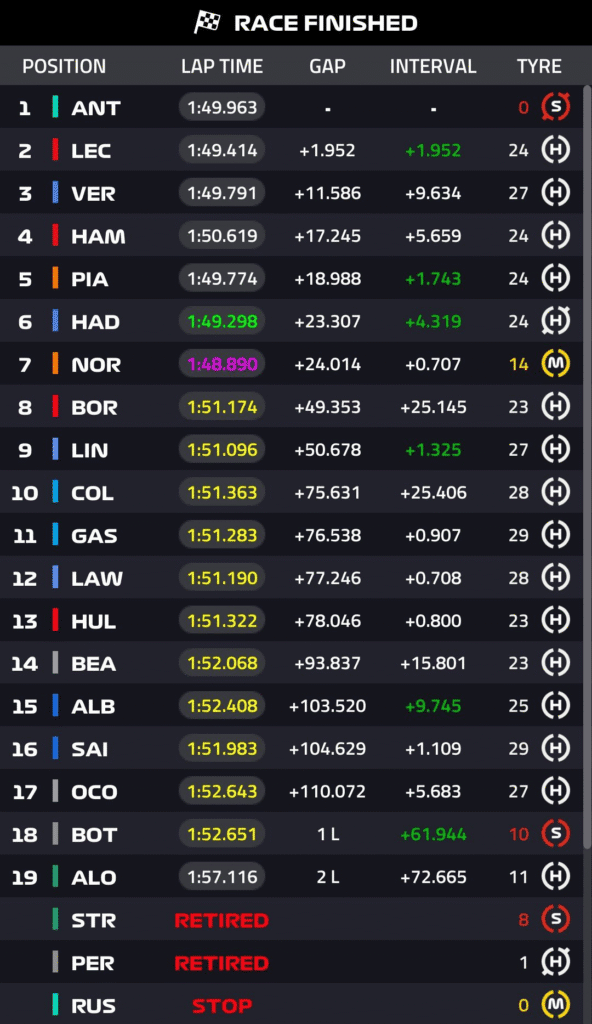Click RUS's medium tyre icon
Viewport: 592px width, 1024px height.
pos(555,1005)
